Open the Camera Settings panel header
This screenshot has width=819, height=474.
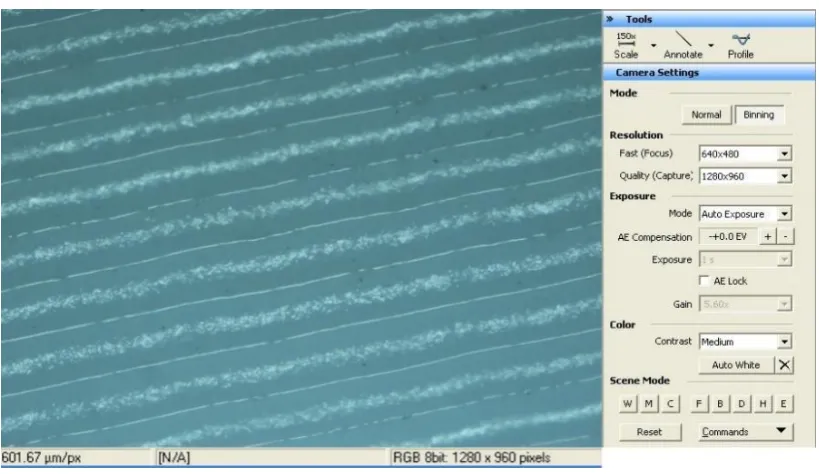(x=709, y=73)
